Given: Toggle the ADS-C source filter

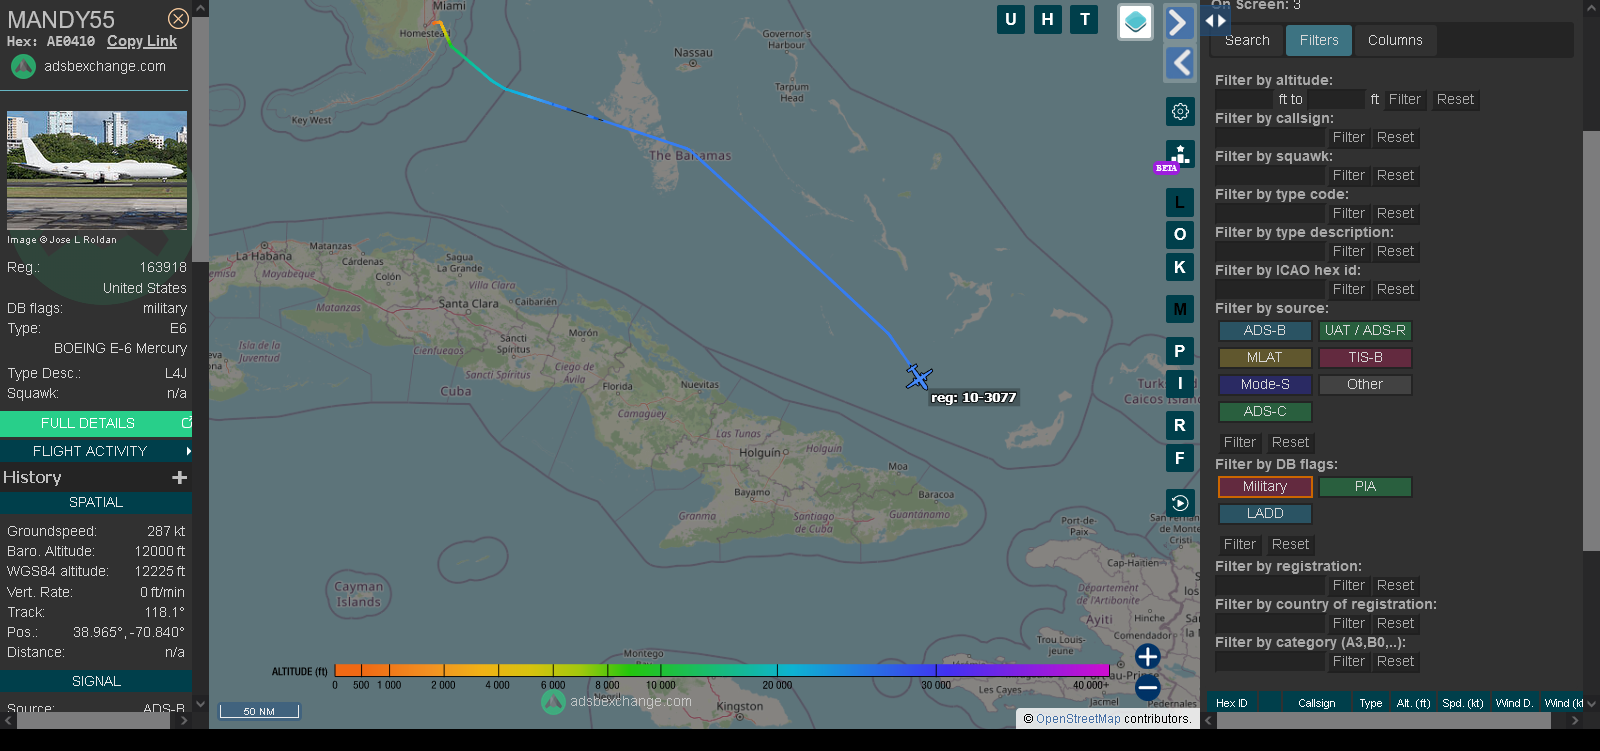Looking at the screenshot, I should tap(1265, 412).
